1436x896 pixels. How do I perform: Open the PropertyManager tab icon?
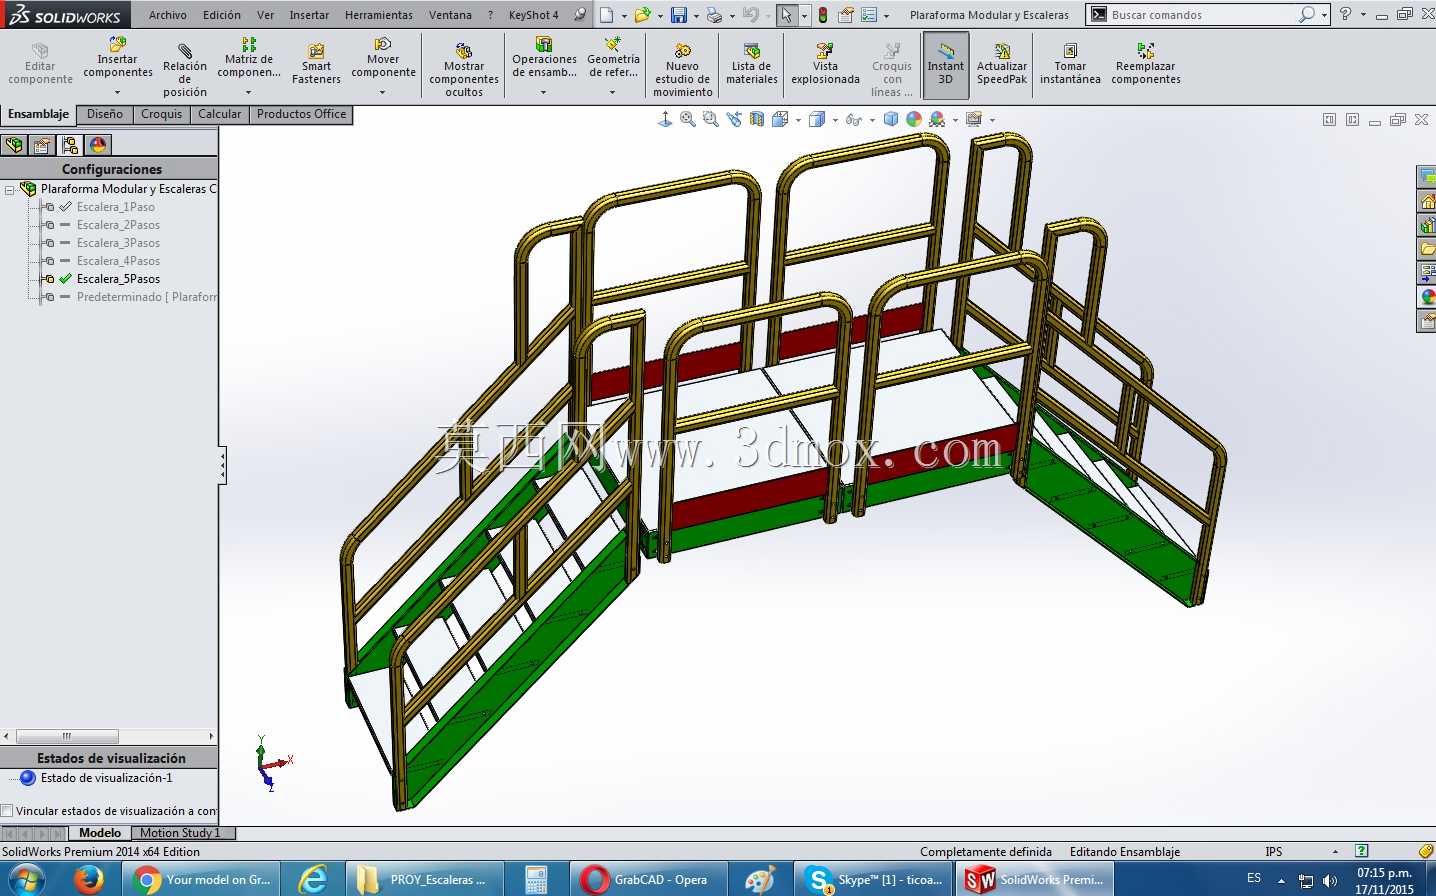[42, 145]
